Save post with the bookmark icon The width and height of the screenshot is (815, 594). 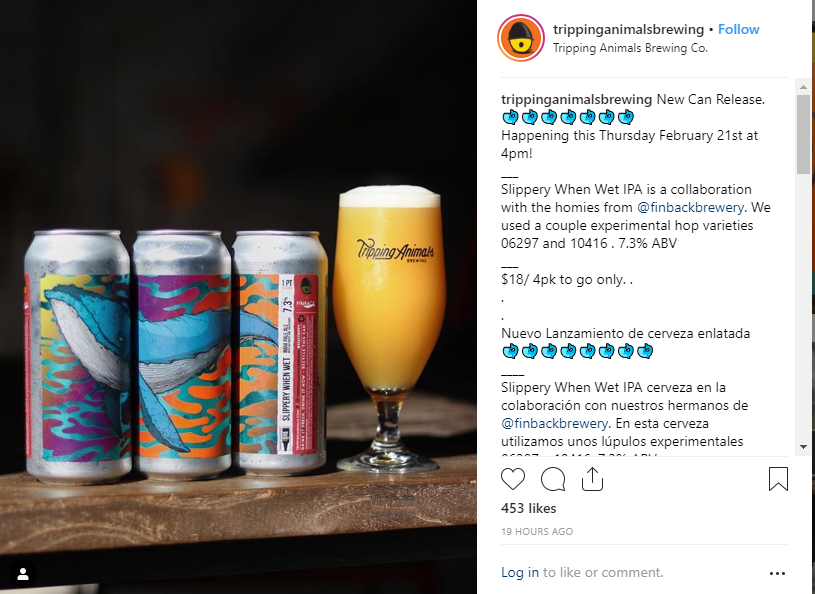778,479
